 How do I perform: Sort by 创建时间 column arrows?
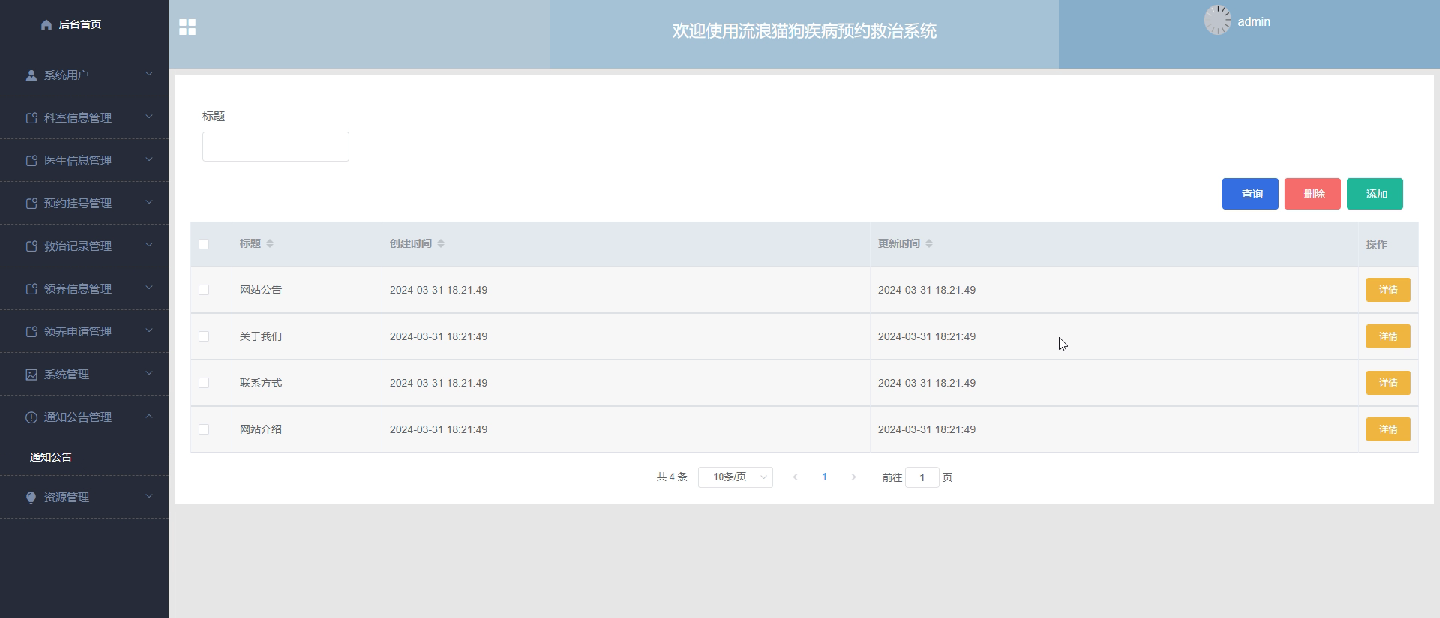coord(441,244)
